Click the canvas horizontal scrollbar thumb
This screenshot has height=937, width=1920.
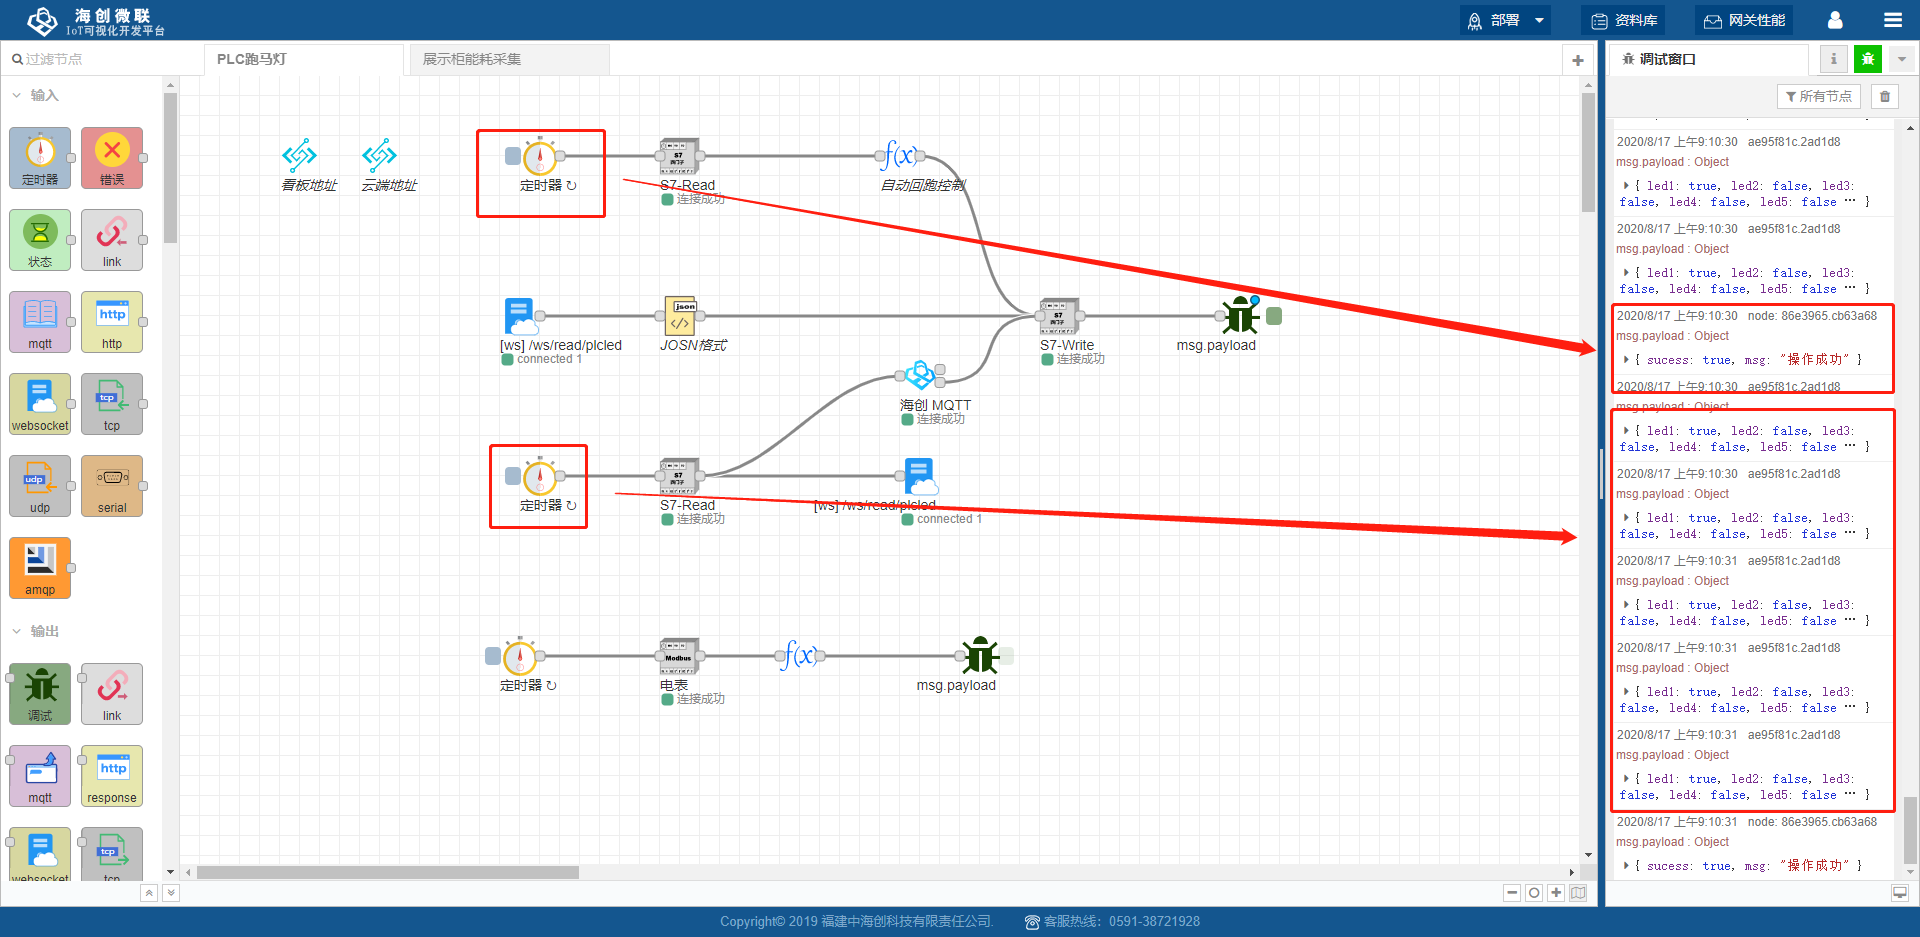388,872
